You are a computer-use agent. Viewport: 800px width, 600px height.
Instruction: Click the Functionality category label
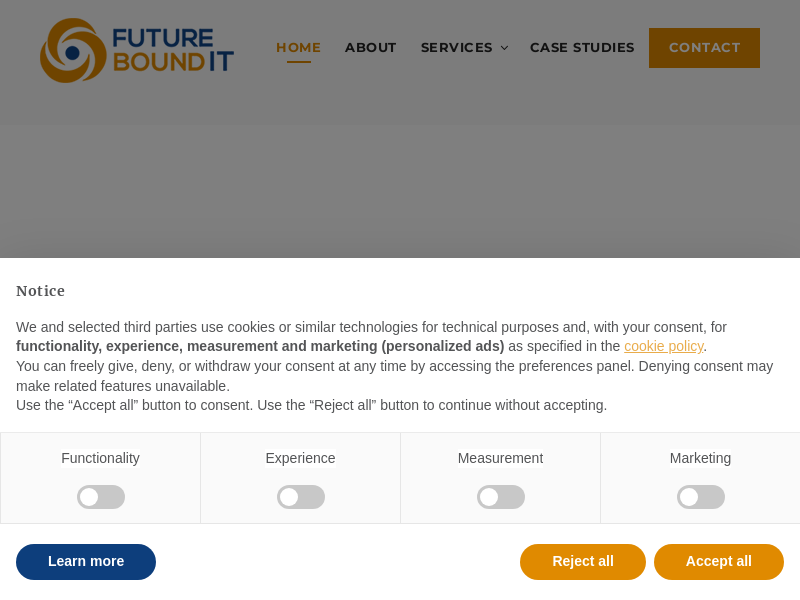coord(100,458)
